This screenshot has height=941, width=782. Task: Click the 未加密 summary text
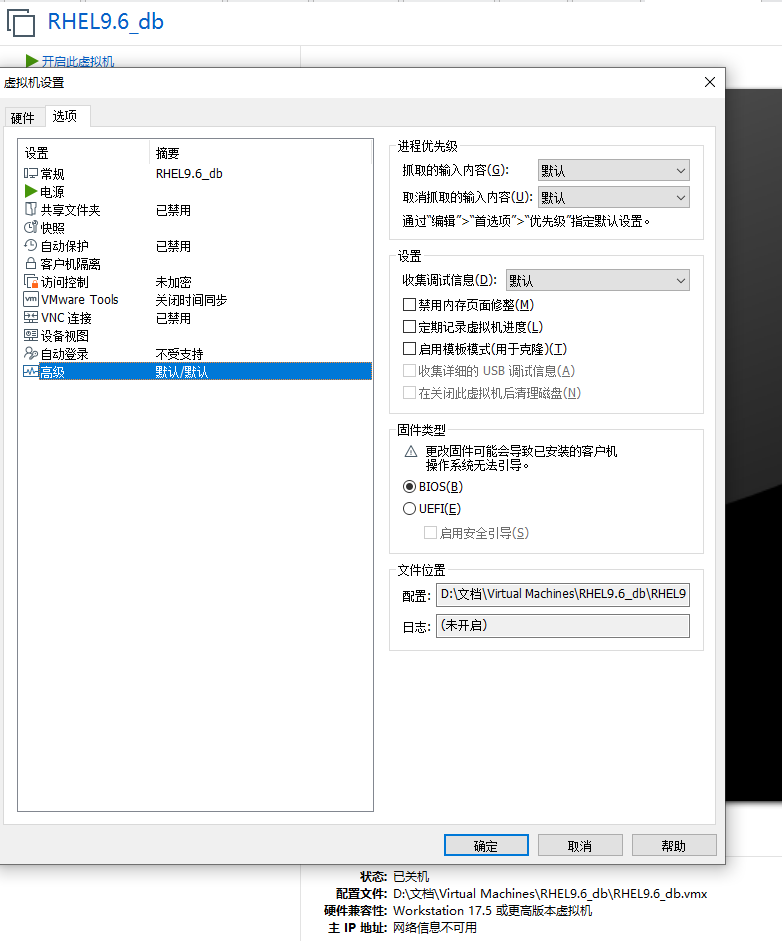(173, 282)
